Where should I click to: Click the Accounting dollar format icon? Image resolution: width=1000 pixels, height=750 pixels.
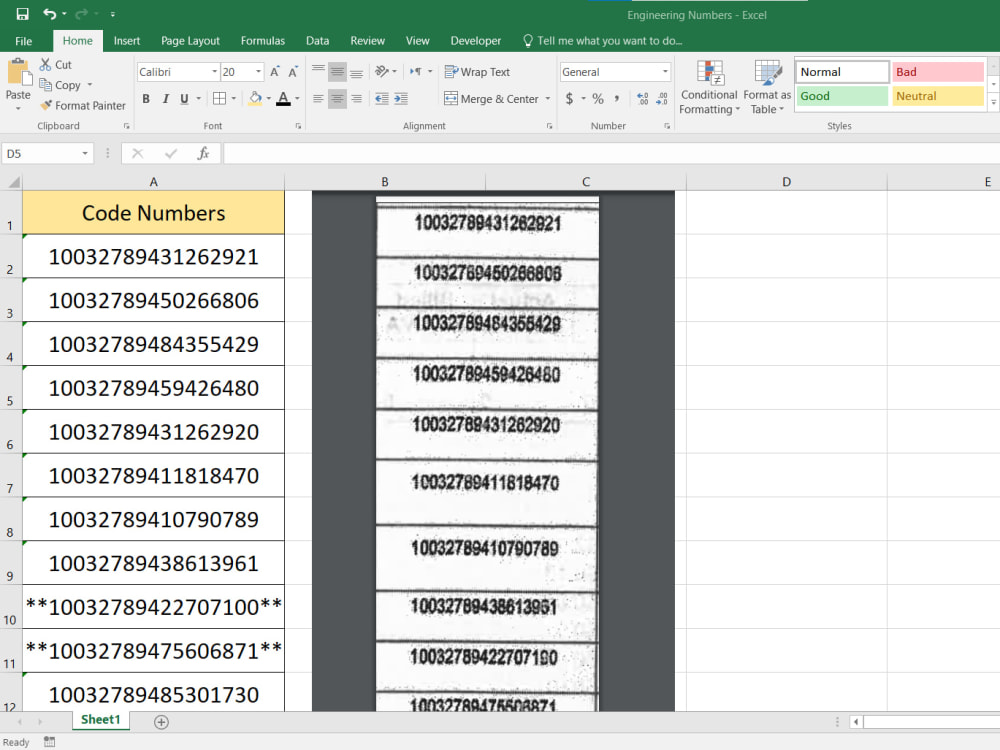[570, 98]
